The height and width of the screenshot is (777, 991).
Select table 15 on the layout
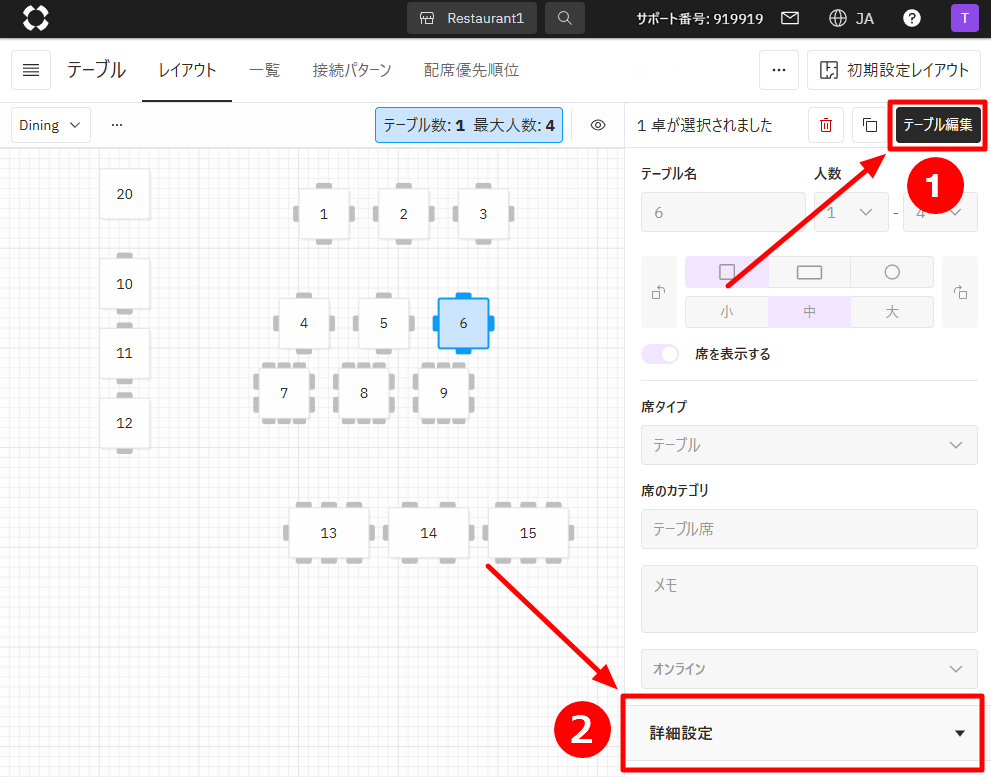click(528, 533)
